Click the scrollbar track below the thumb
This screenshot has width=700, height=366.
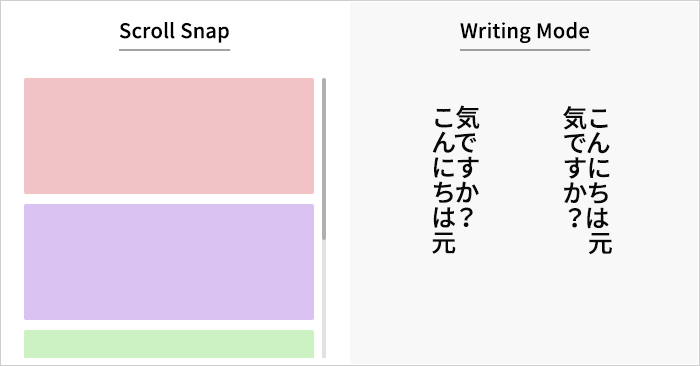324,299
